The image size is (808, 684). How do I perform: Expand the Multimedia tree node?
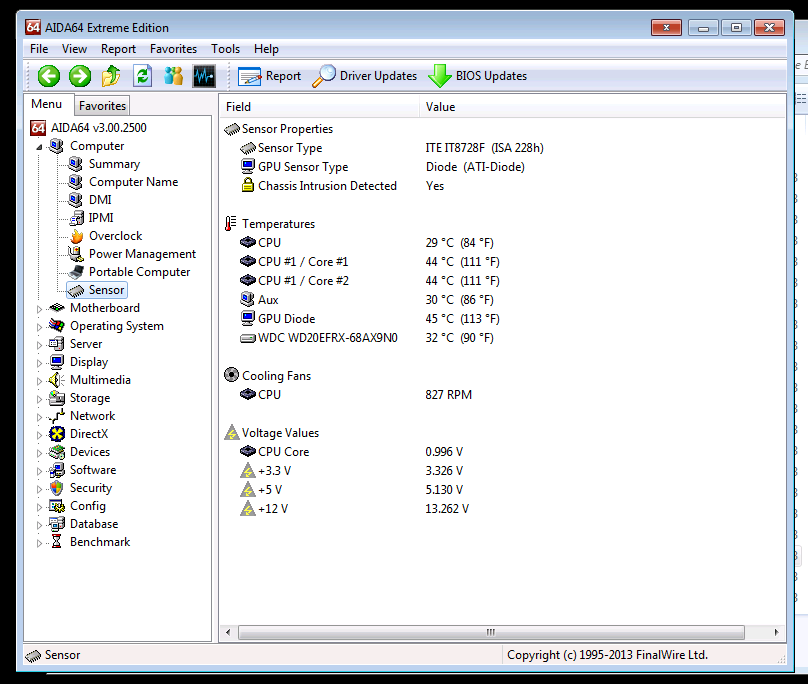(x=40, y=381)
